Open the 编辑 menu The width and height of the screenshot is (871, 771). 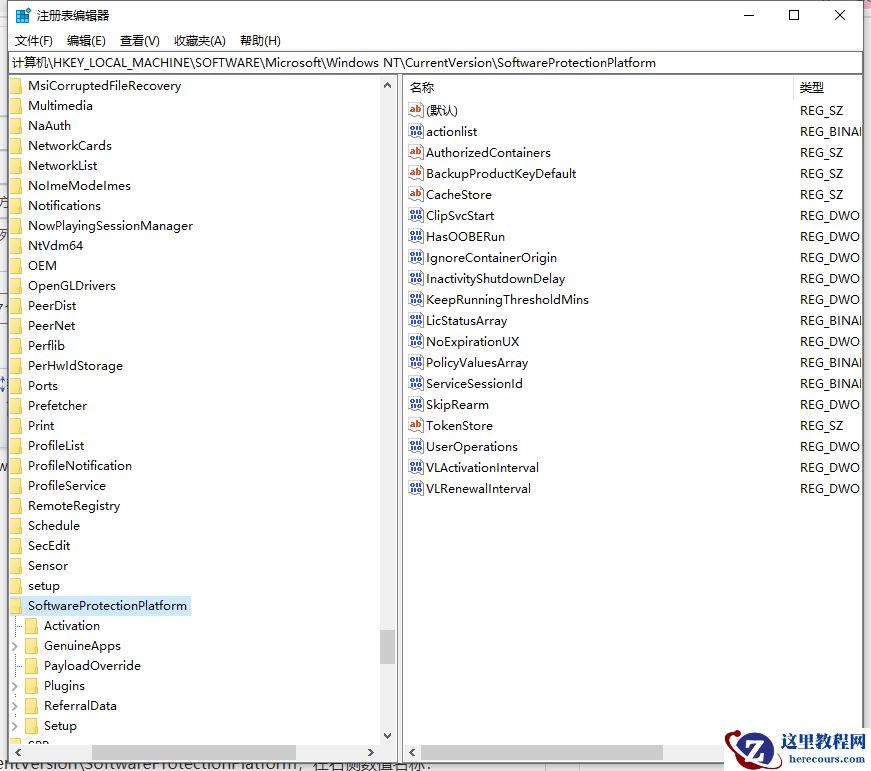[84, 40]
